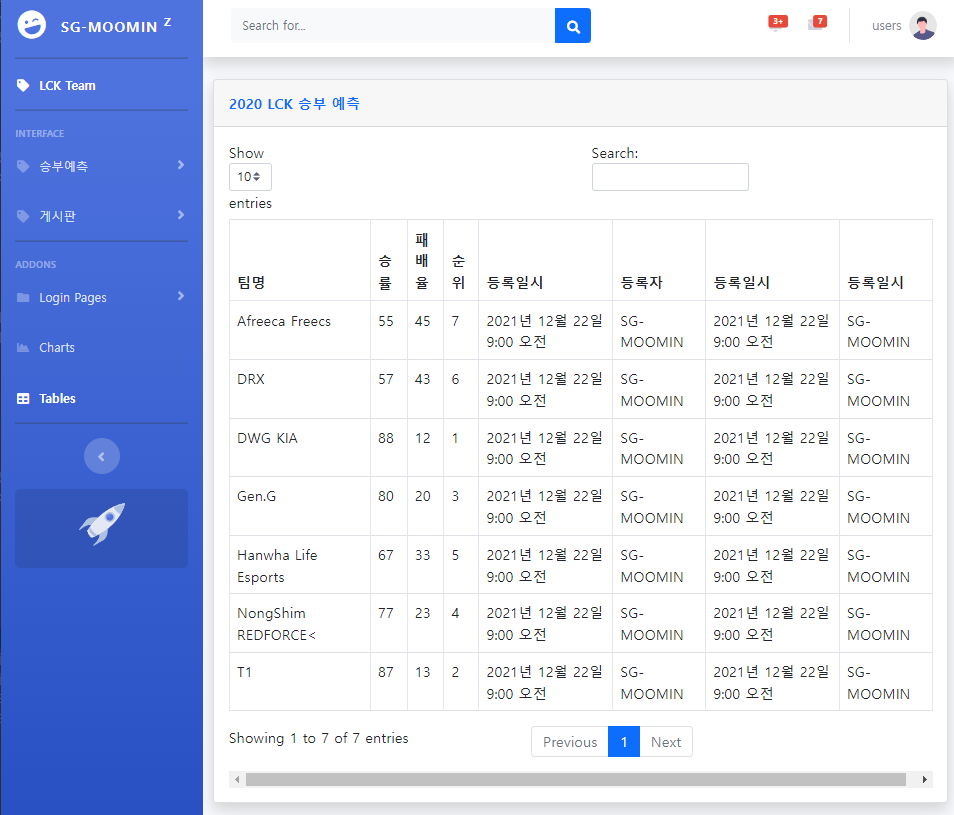Sort by 패배율 column header
The height and width of the screenshot is (815, 954).
425,260
